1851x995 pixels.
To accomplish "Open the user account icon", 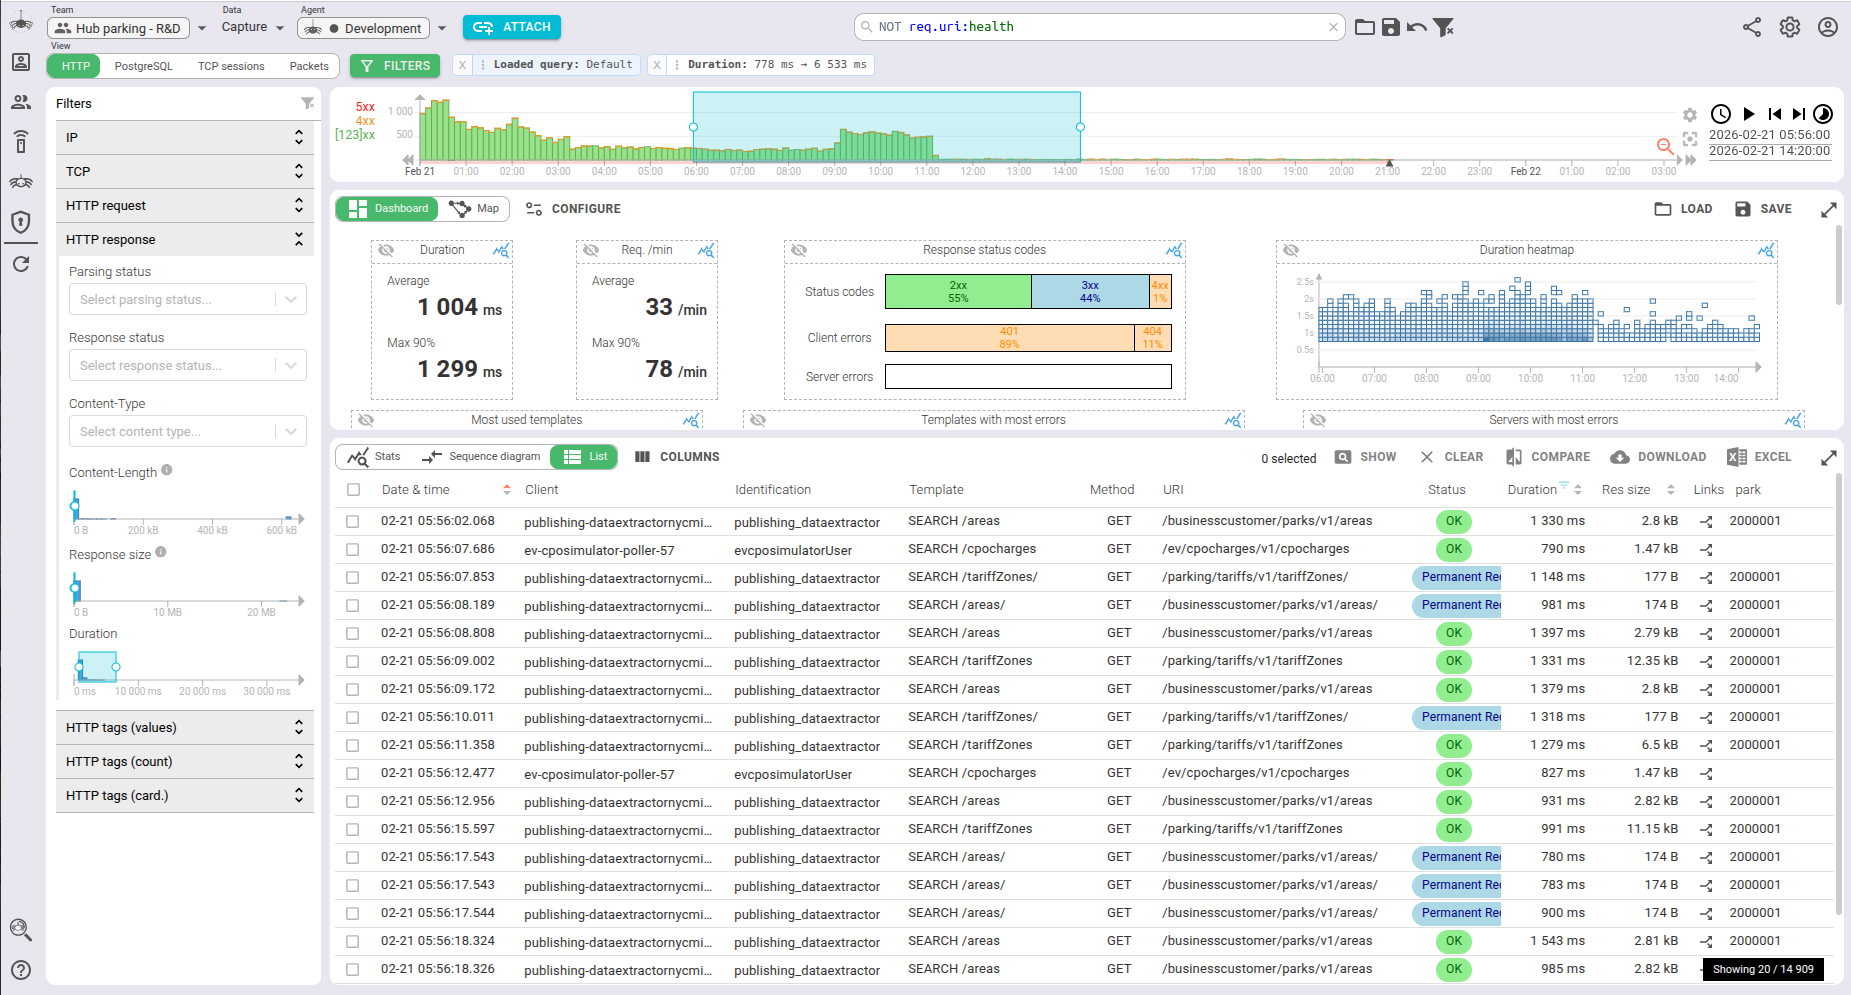I will [x=1827, y=28].
